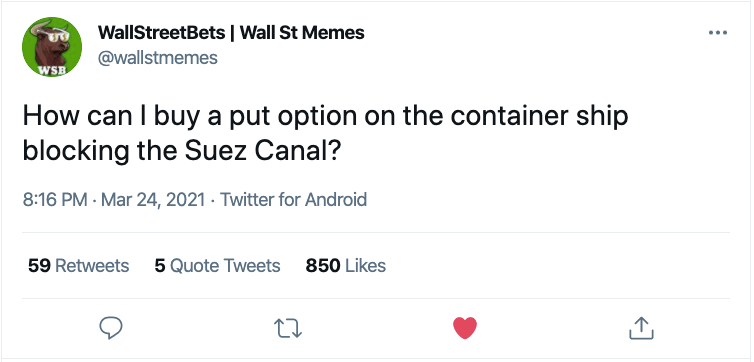Screen dimensions: 754x362
Task: Open the Twitter for Android source link
Action: click(293, 199)
